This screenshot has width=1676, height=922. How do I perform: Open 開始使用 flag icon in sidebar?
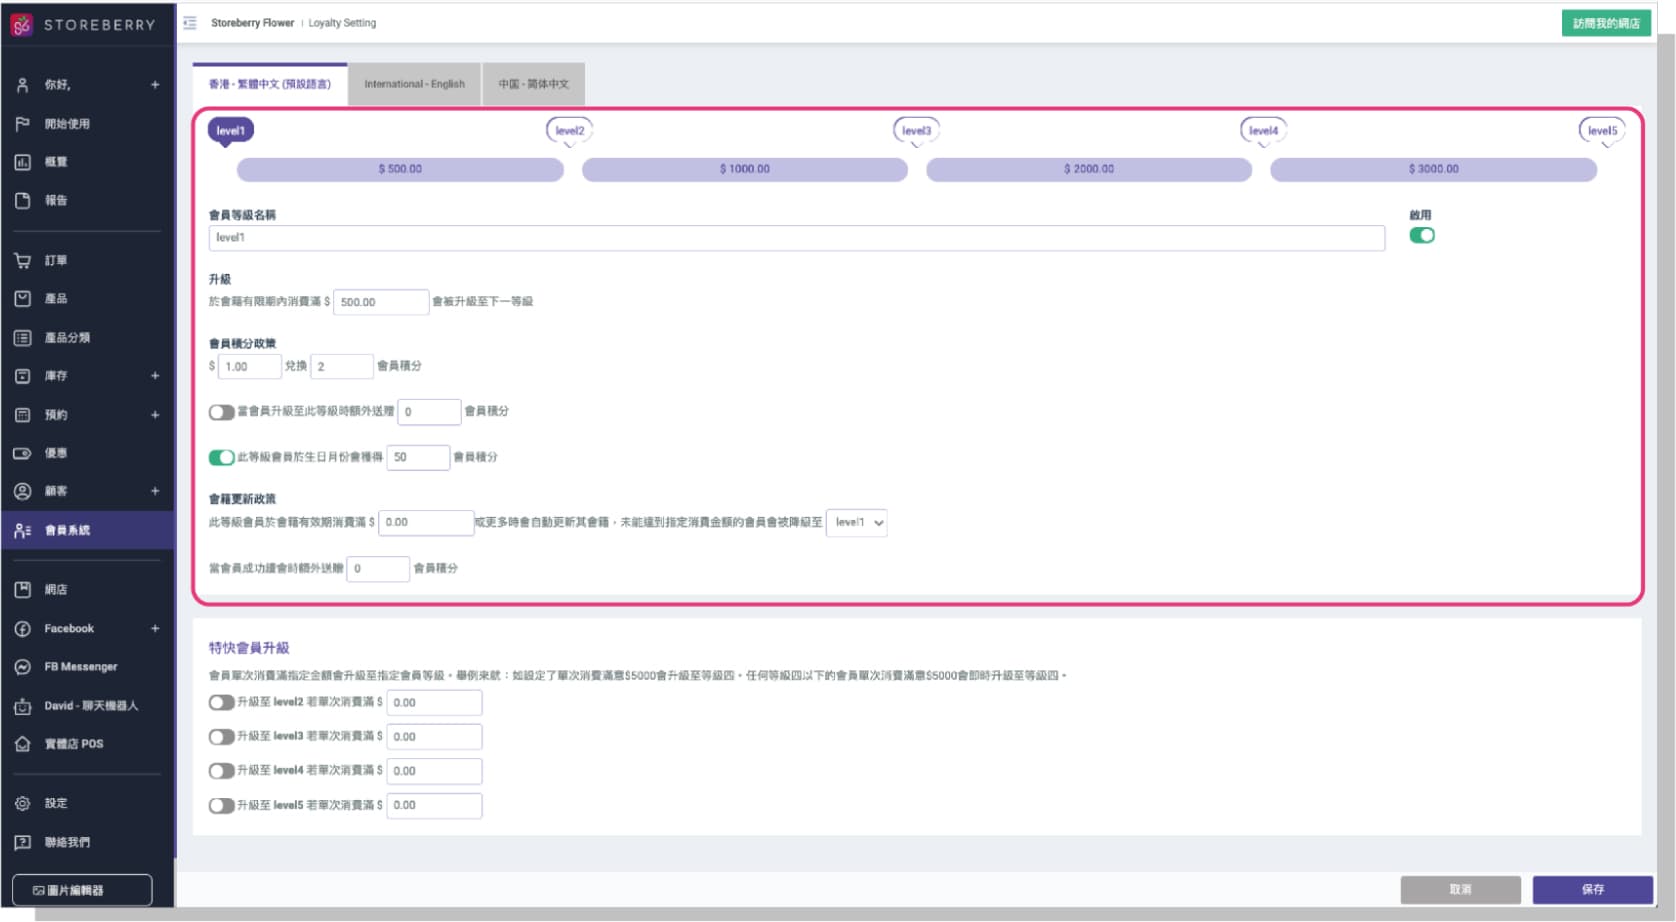[x=22, y=124]
